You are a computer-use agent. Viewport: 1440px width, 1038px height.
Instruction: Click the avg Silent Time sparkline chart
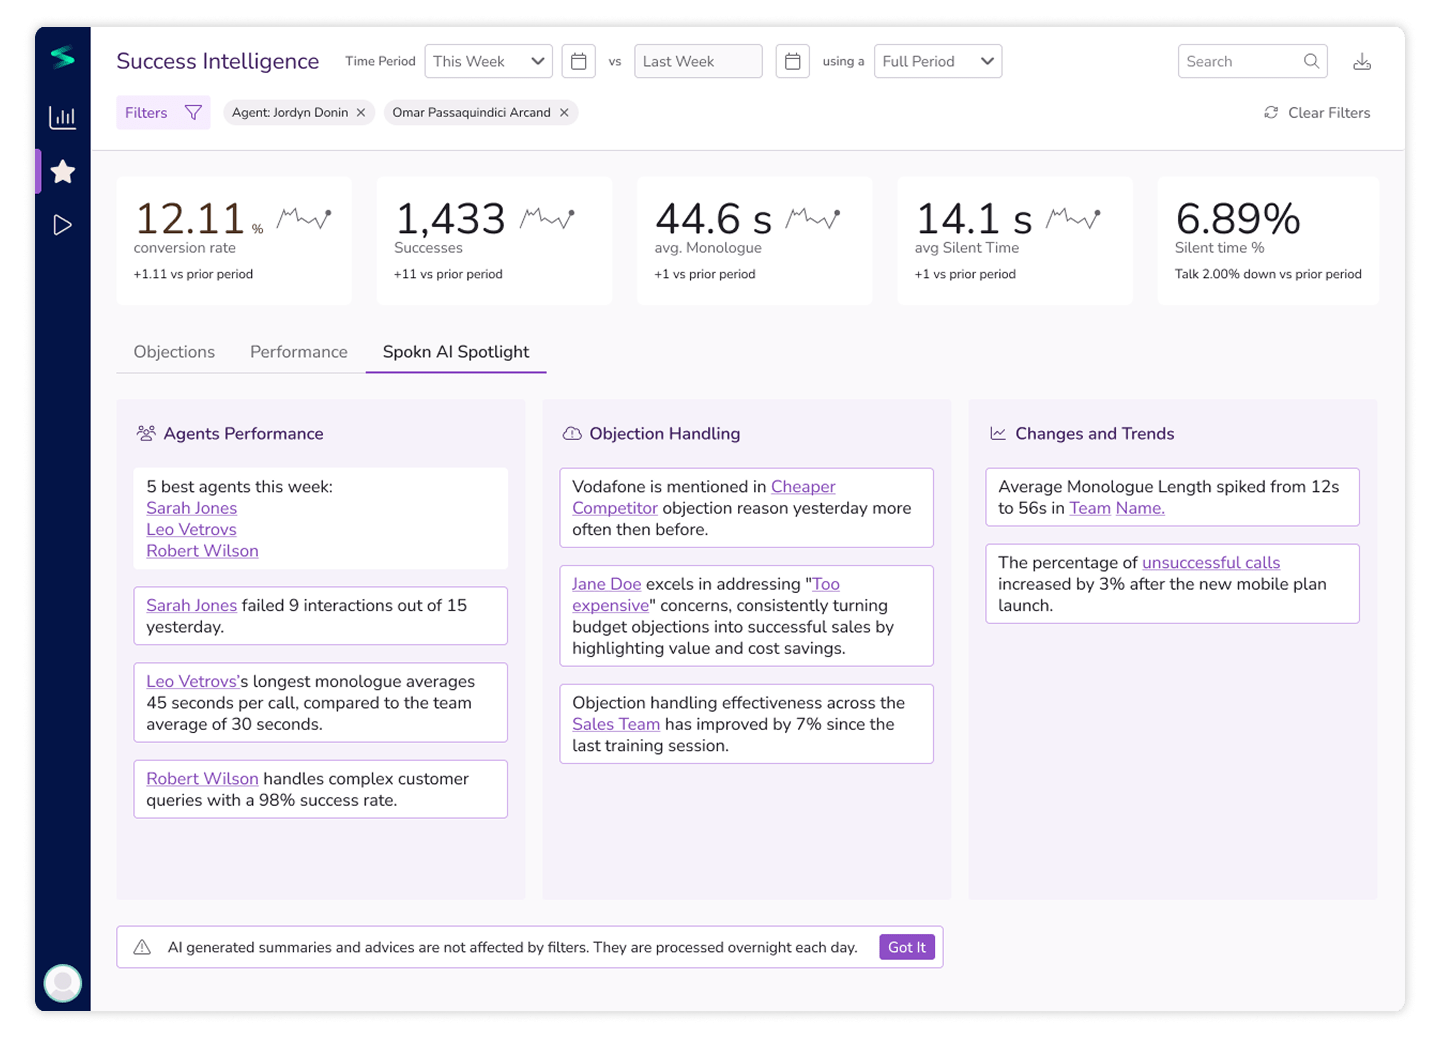coord(1073,218)
